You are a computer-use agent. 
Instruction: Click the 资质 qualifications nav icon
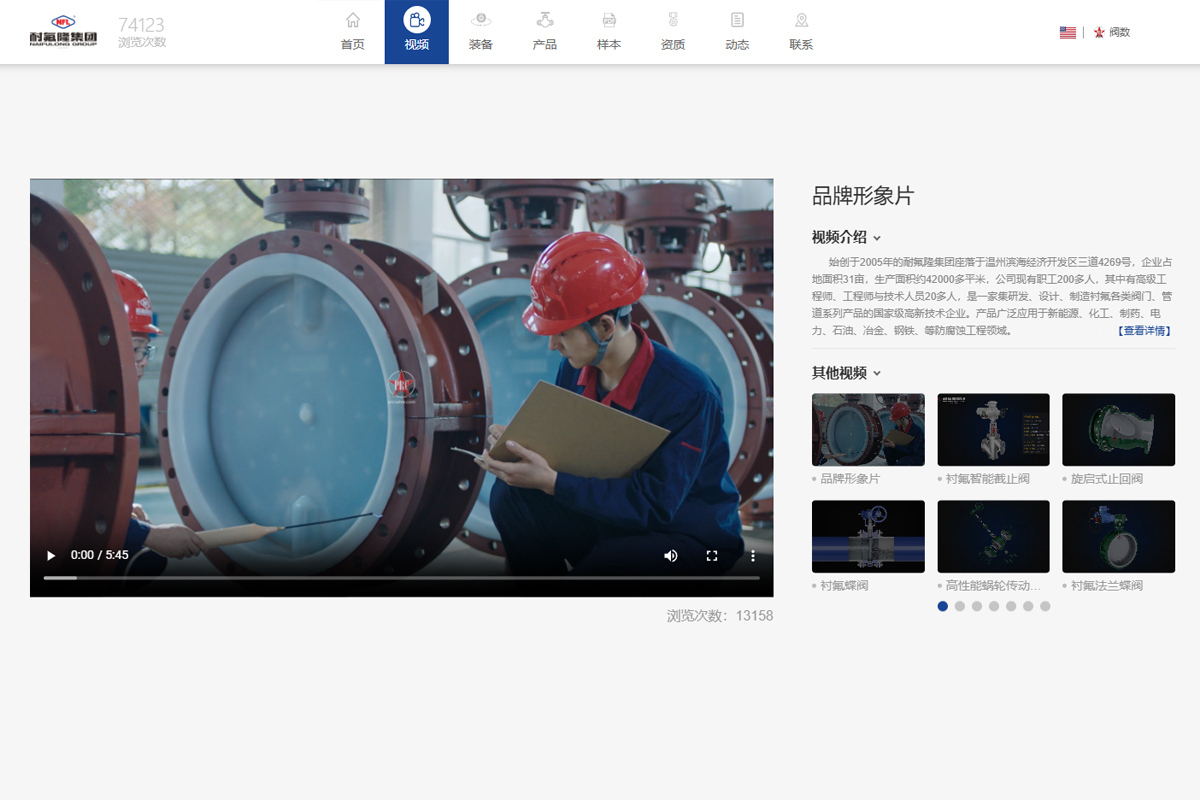(672, 21)
